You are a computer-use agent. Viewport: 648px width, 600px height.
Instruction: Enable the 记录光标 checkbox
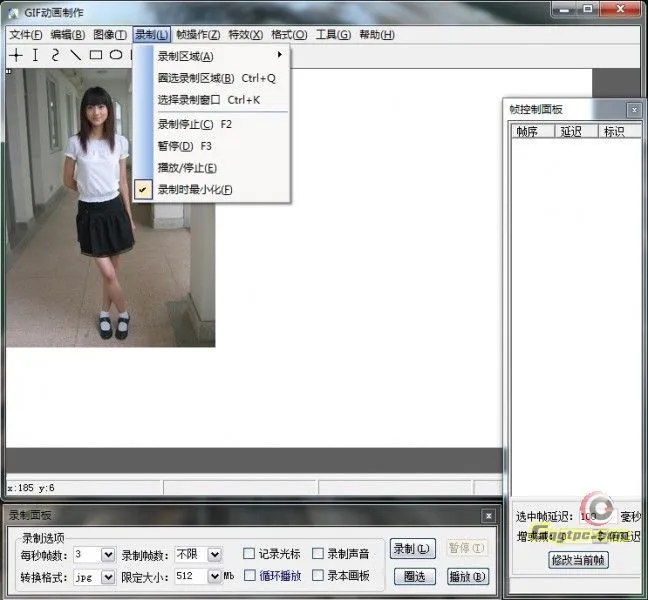[x=249, y=553]
